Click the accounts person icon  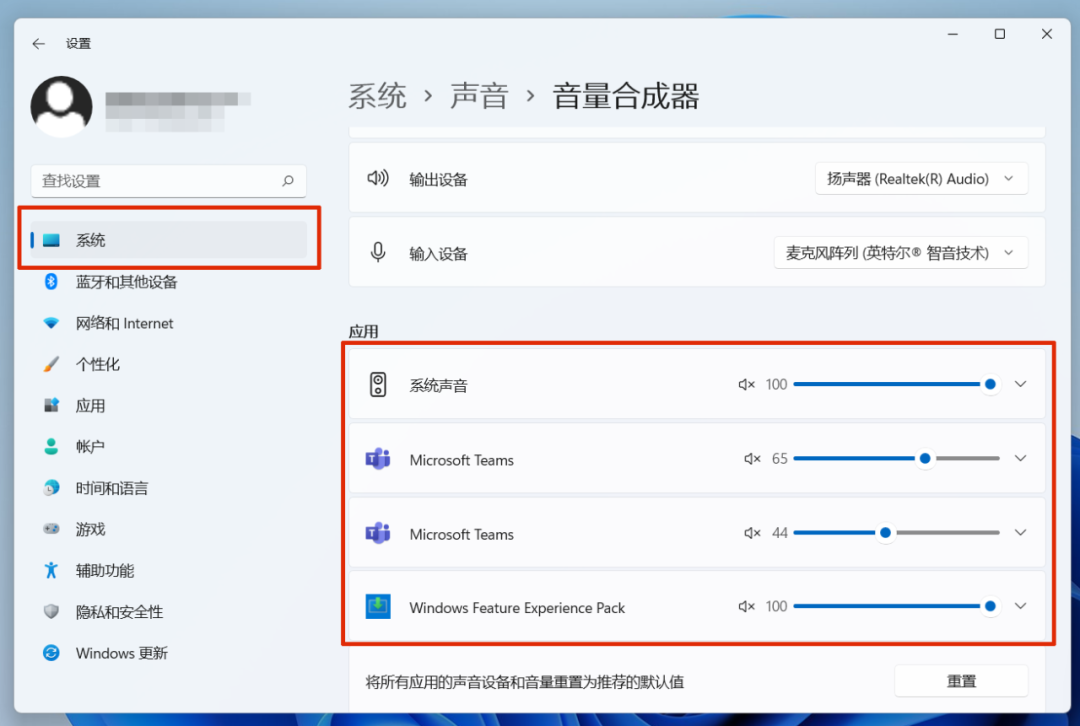pyautogui.click(x=51, y=446)
